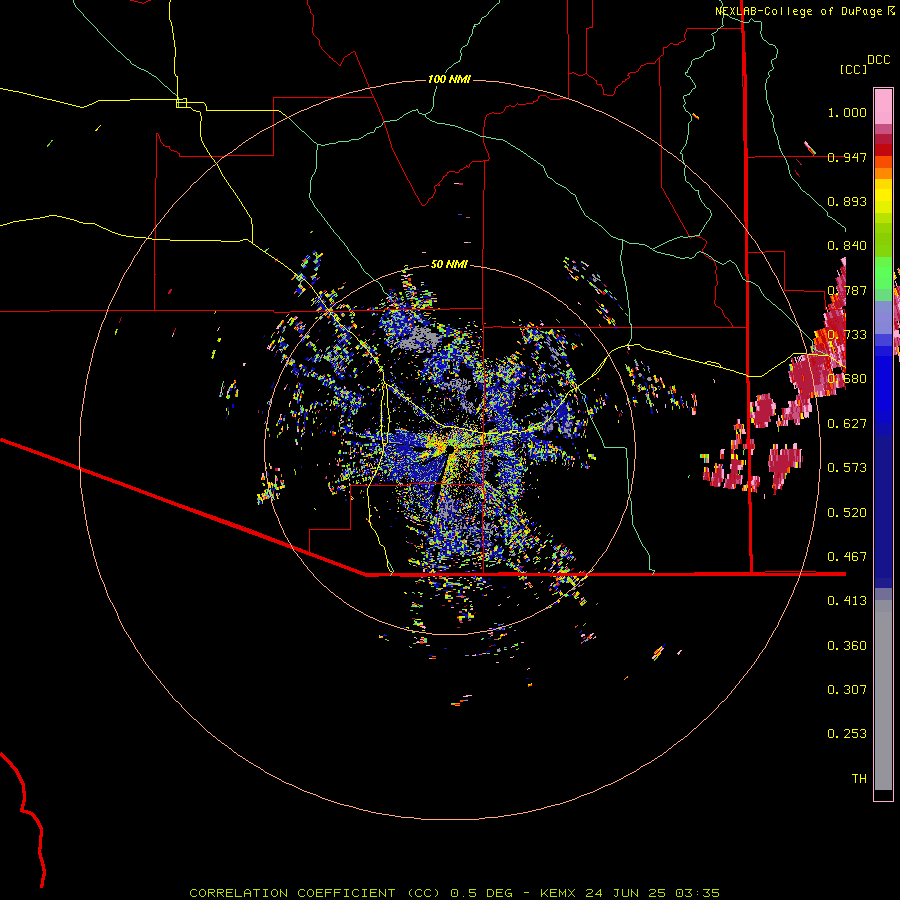
Task: Click the 0.680 scale value
Action: tap(847, 379)
